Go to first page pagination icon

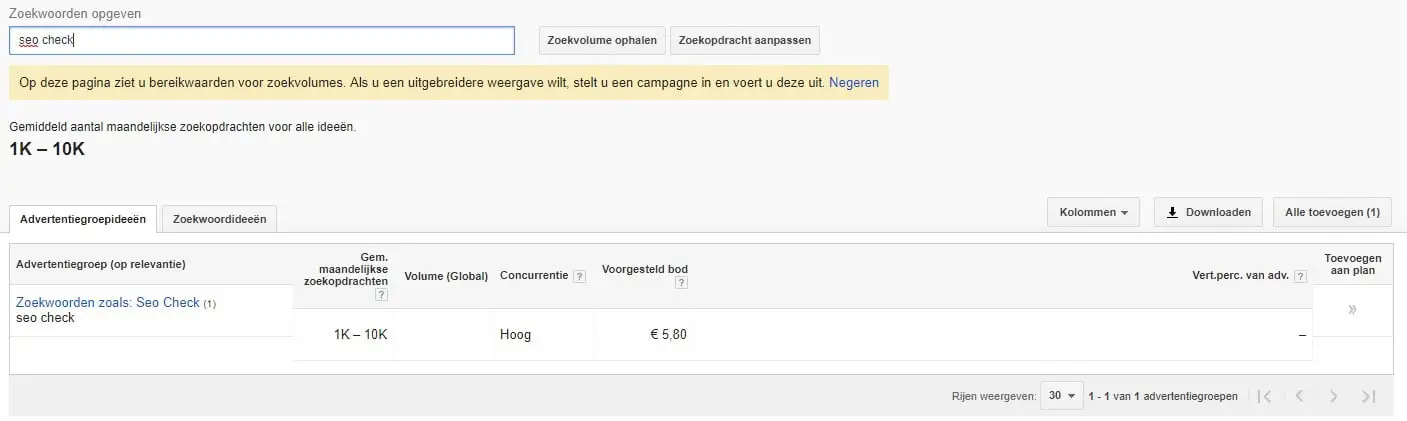pyautogui.click(x=1265, y=396)
